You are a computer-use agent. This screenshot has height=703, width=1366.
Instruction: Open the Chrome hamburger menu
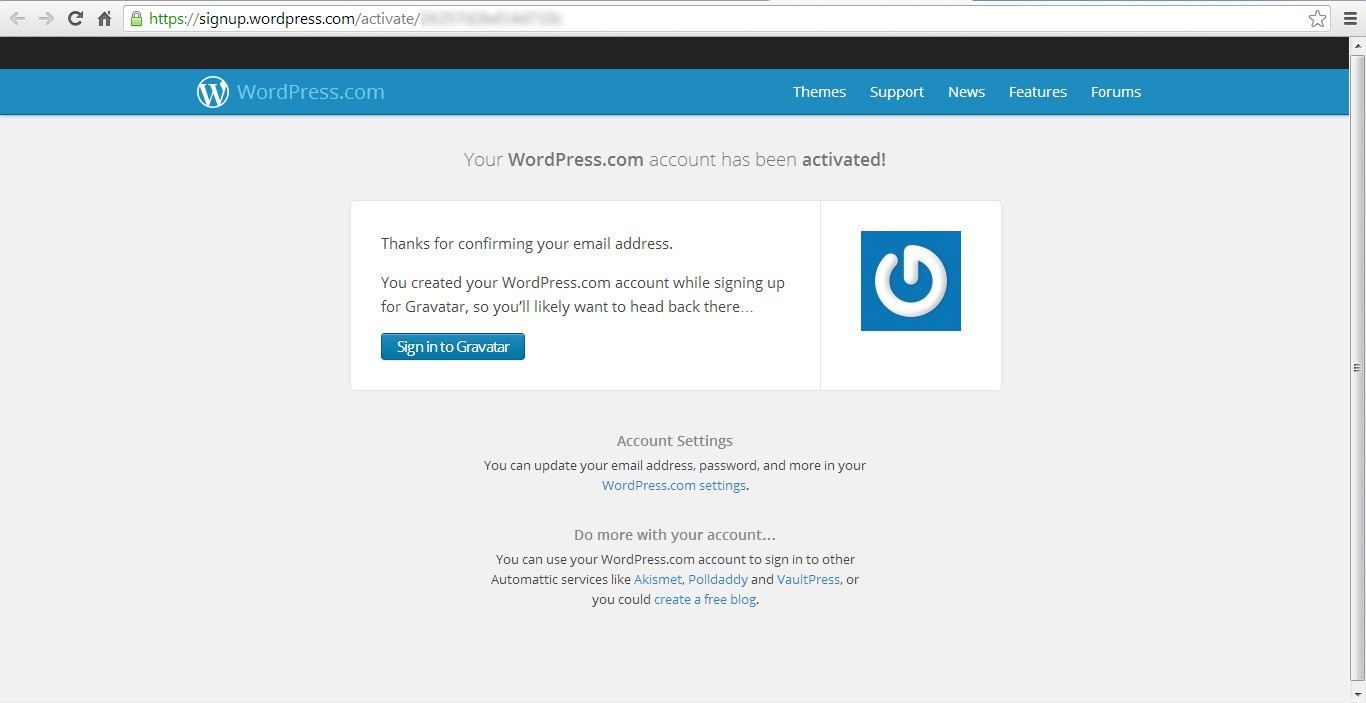click(1350, 18)
